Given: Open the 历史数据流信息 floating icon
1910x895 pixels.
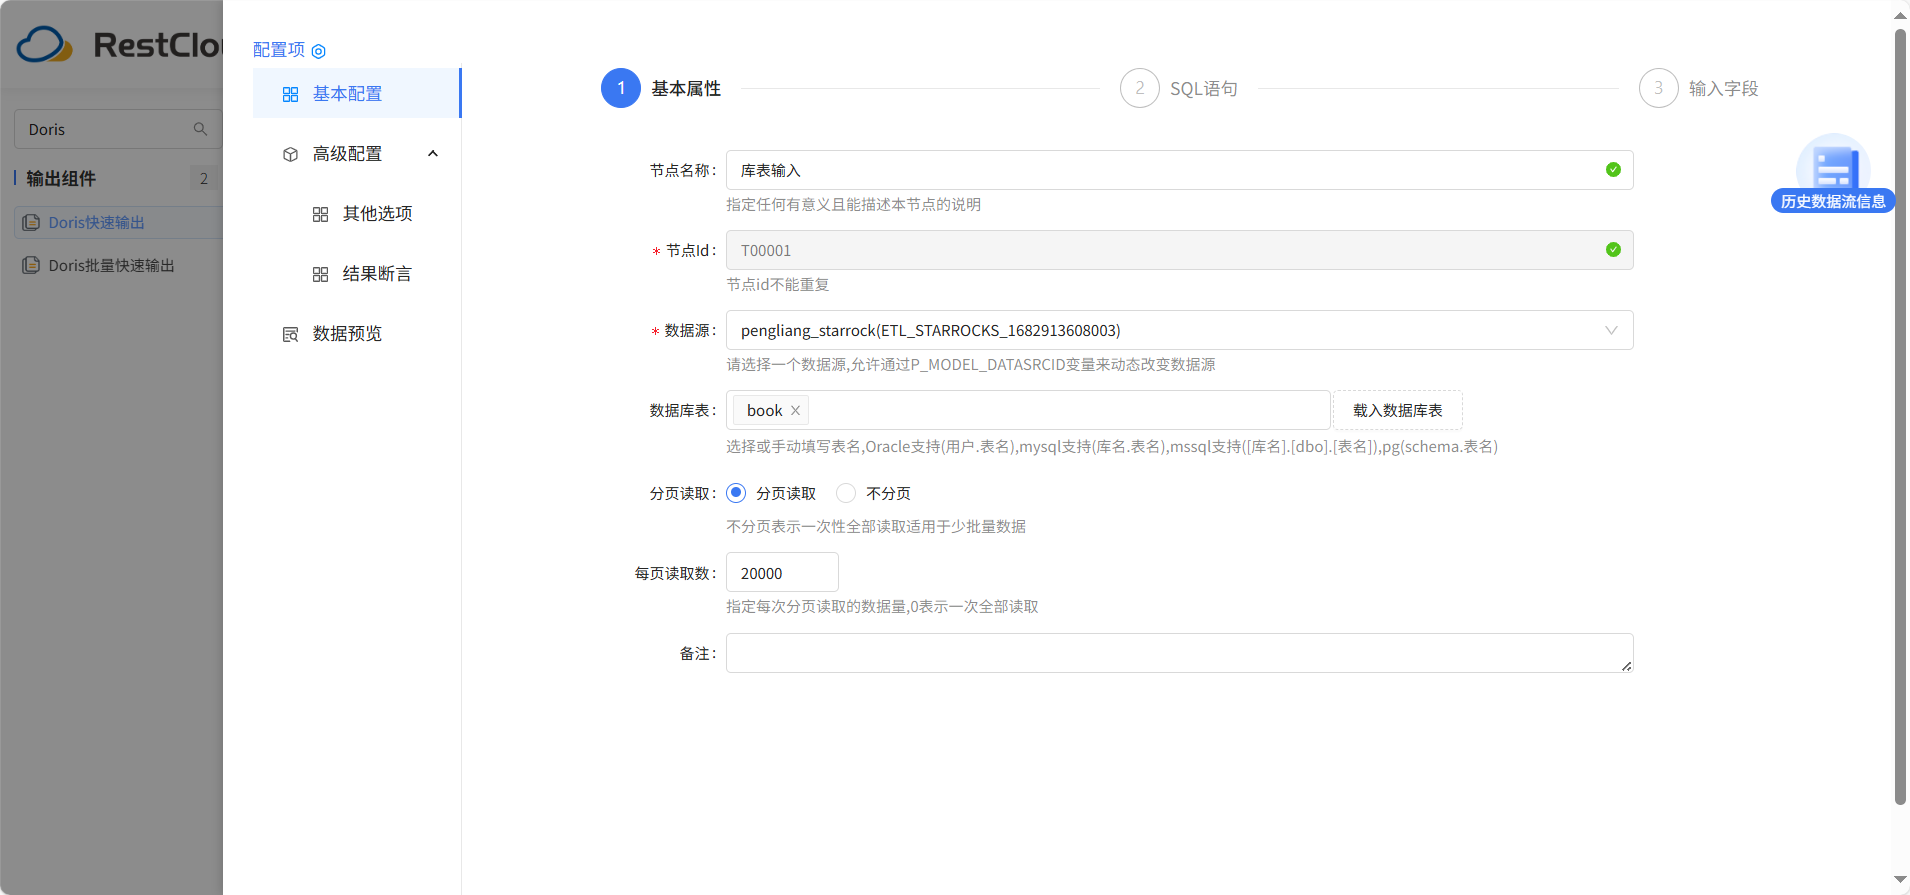Looking at the screenshot, I should tap(1833, 173).
